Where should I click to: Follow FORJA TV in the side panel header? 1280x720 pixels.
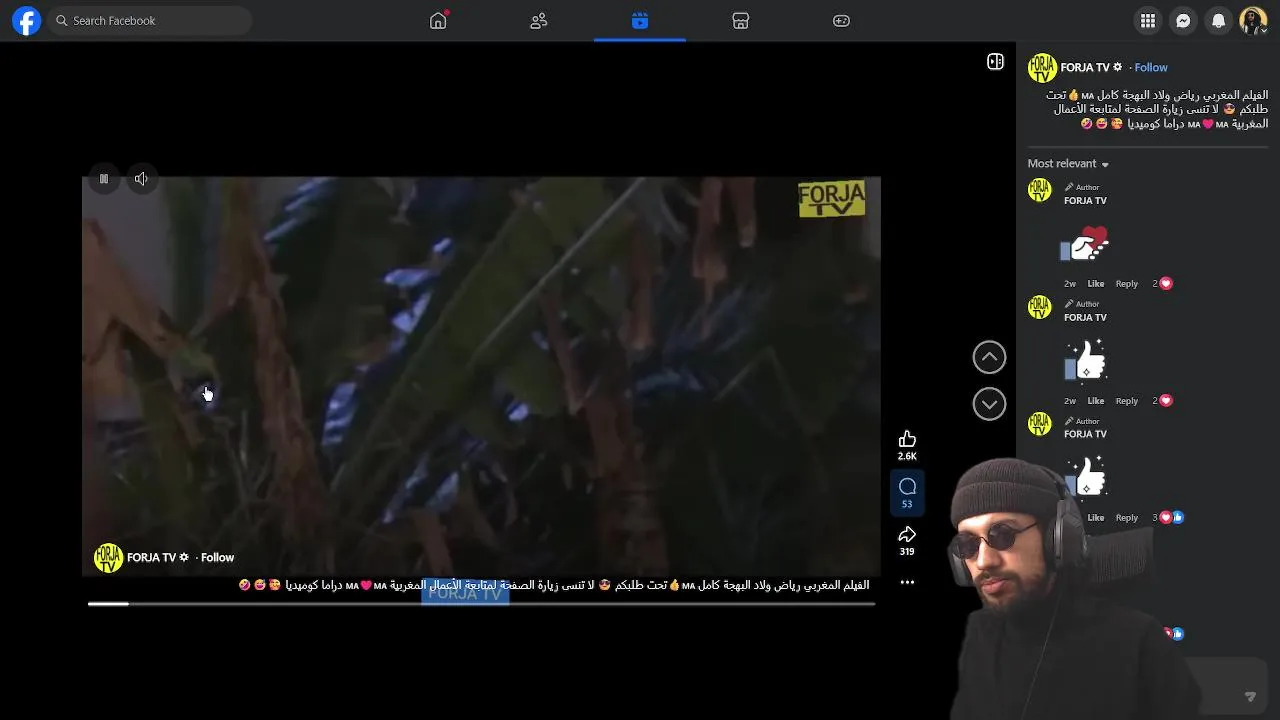pos(1151,67)
